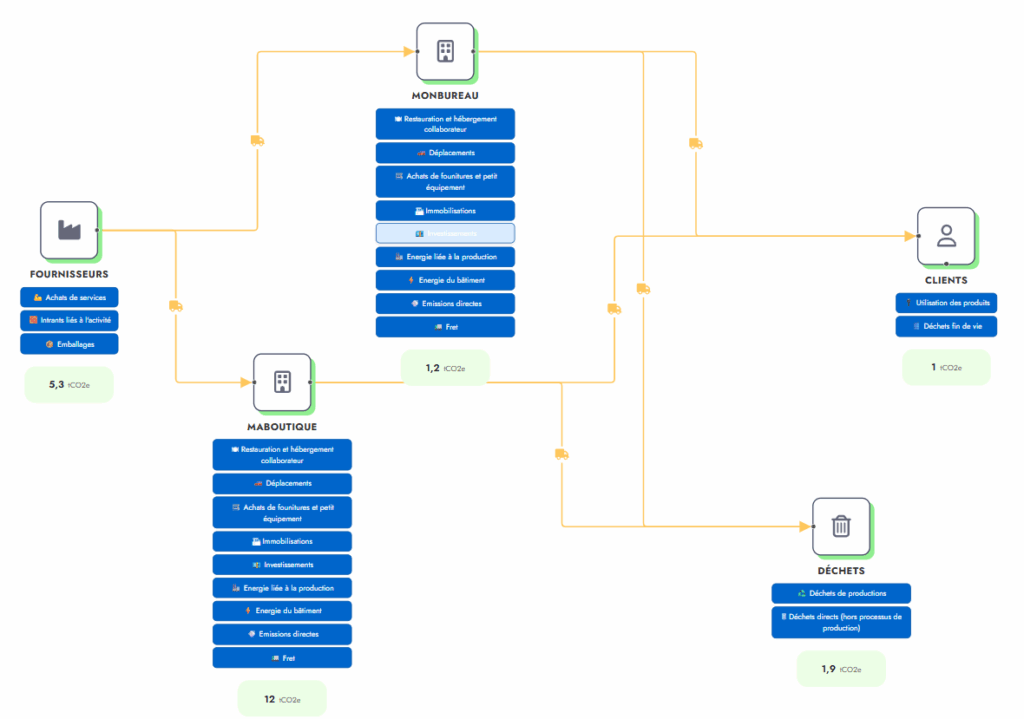Click the 5,3 tCO2e emissions badge
Viewport: 1024px width, 719px height.
click(69, 384)
